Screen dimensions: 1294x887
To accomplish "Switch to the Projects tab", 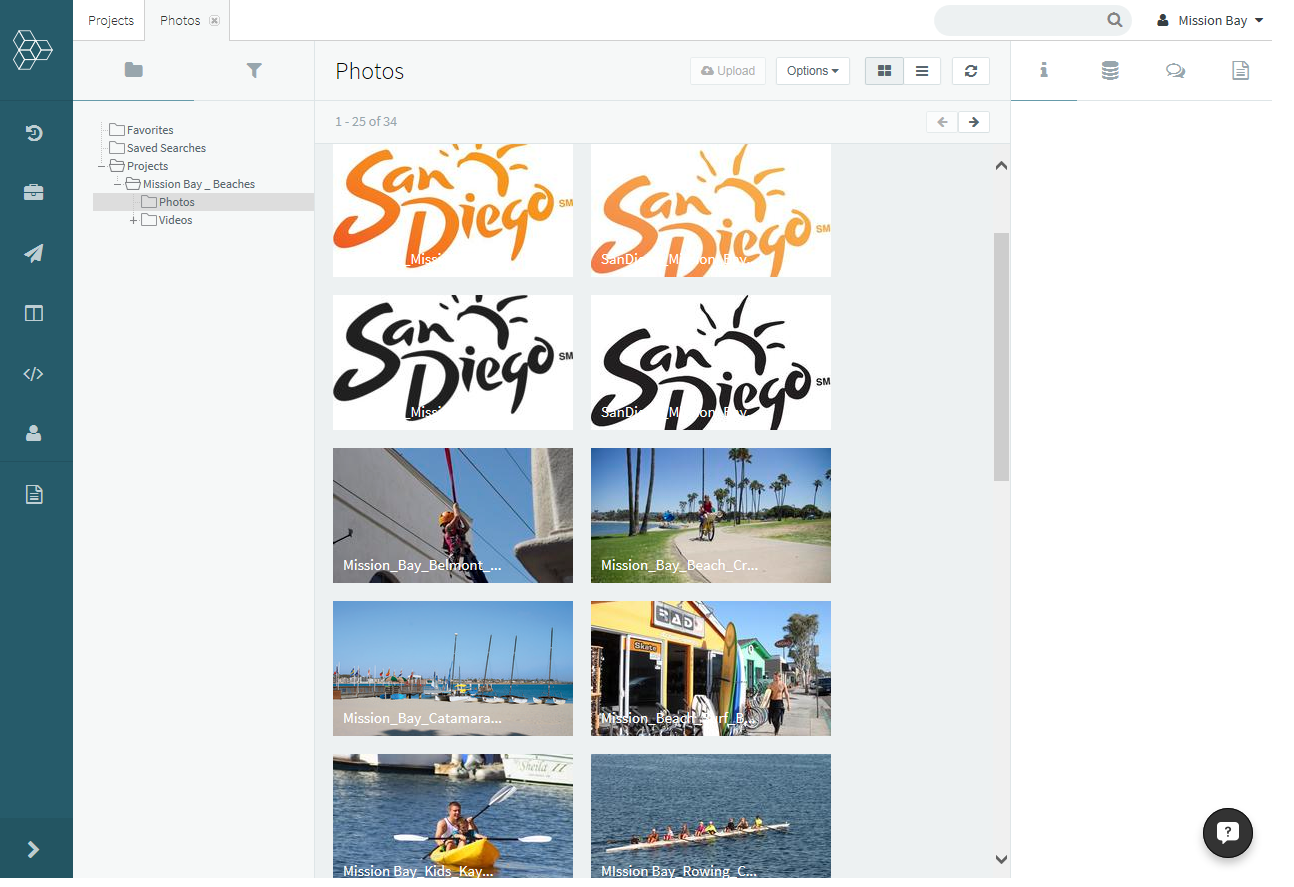I will (111, 20).
